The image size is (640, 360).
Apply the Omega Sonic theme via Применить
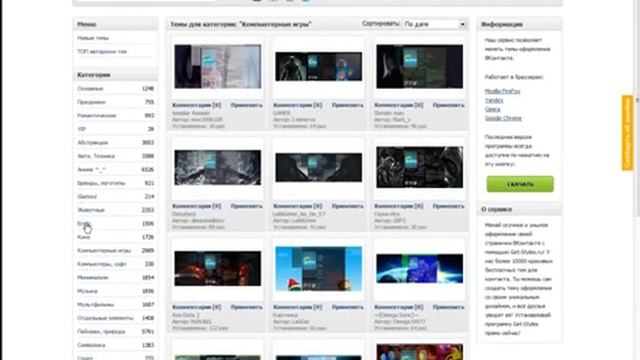(449, 307)
